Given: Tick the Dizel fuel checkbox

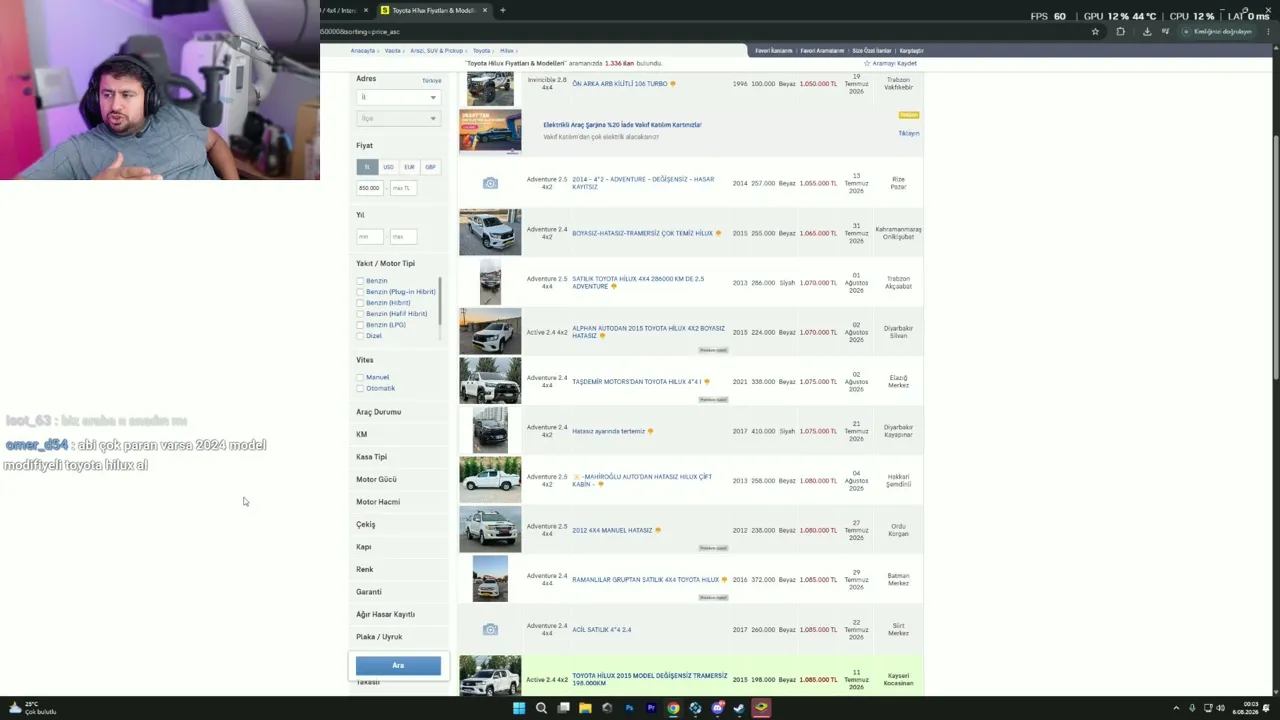Looking at the screenshot, I should click(x=360, y=336).
